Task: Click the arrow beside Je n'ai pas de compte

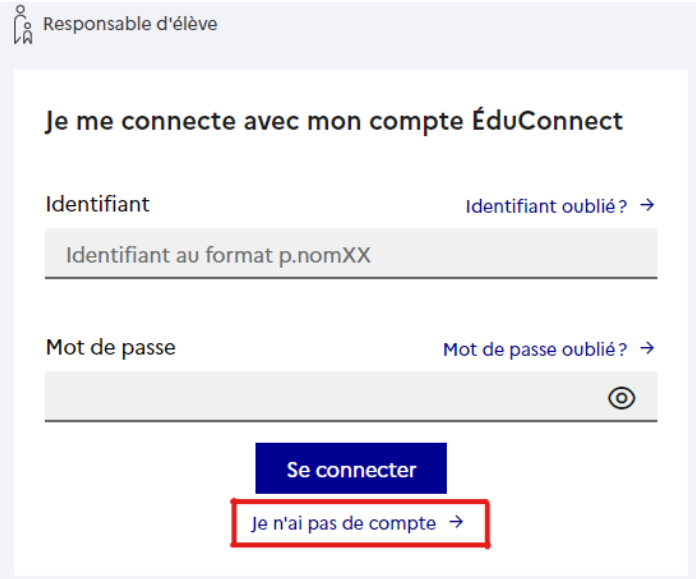Action: click(456, 522)
